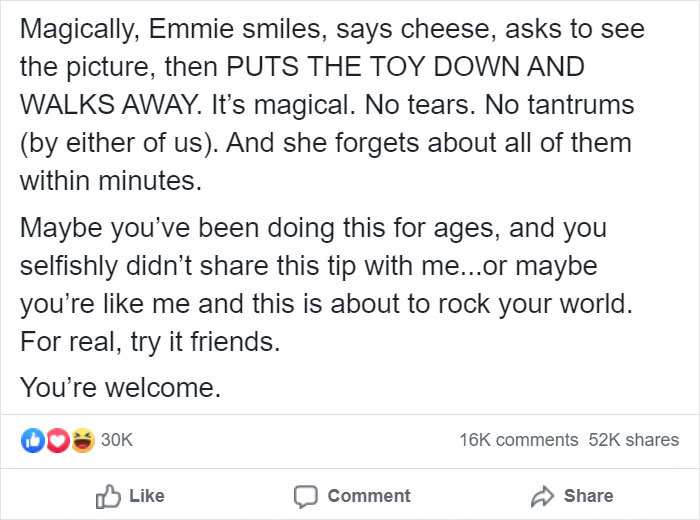Screen dimensions: 700x520
Task: Click the "within minutes." line
Action: pos(110,182)
